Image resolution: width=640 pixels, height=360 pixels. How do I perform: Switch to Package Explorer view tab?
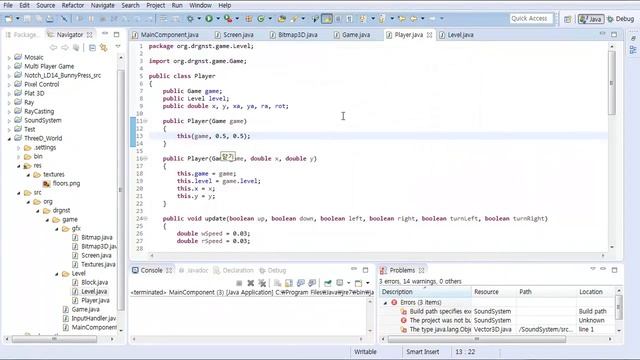pos(22,35)
